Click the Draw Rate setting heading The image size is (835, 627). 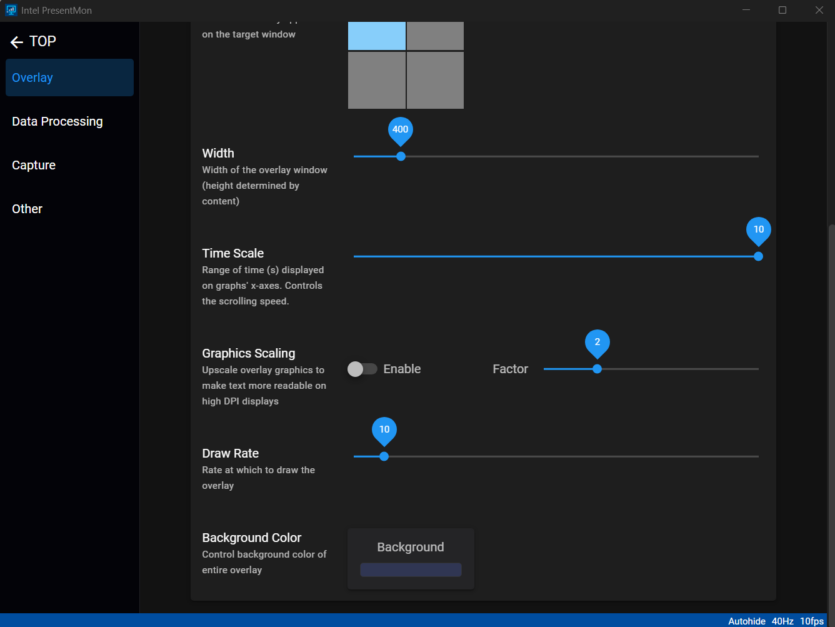click(x=231, y=453)
